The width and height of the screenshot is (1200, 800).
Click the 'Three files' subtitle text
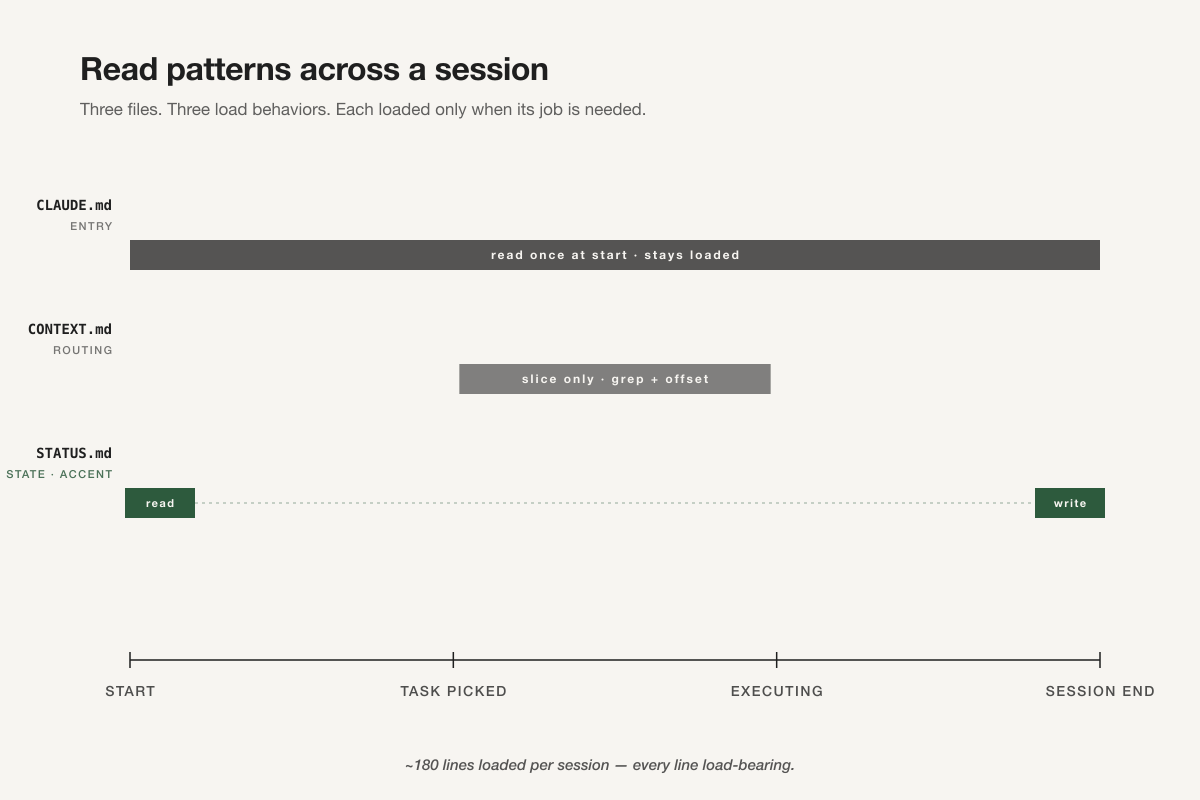click(x=363, y=109)
